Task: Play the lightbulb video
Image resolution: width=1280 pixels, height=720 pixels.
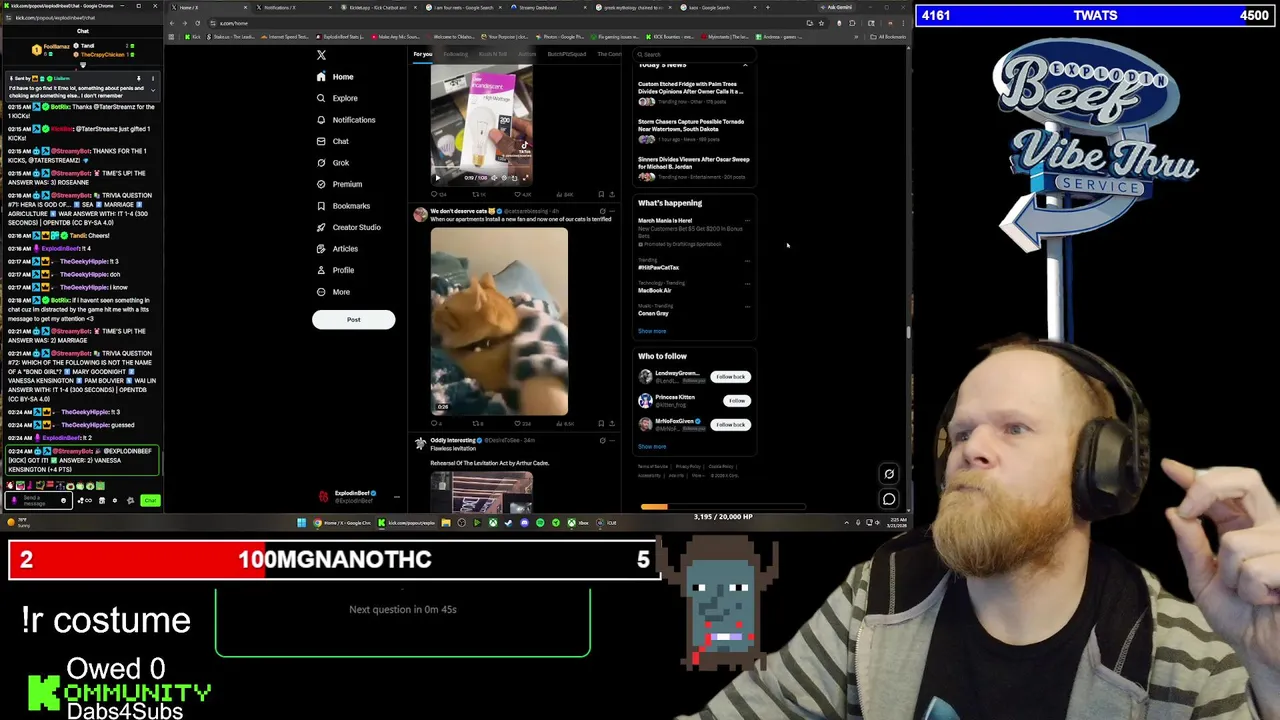Action: tap(437, 178)
